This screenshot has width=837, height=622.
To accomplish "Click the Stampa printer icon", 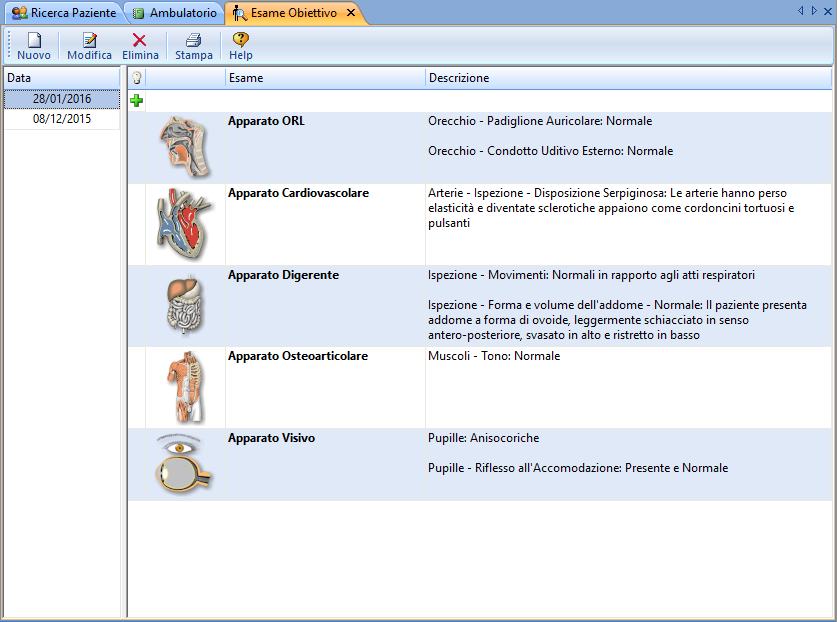I will (x=193, y=40).
